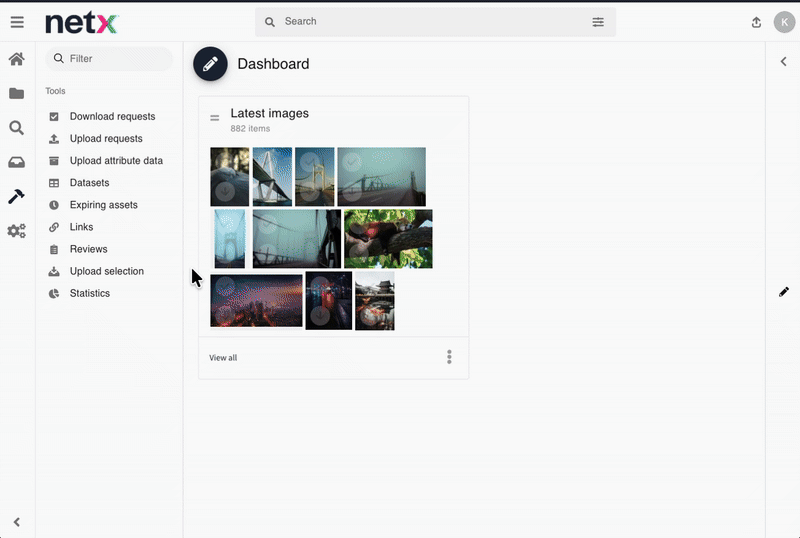
Task: Open the green leaves red fruit thumbnail
Action: coord(388,239)
